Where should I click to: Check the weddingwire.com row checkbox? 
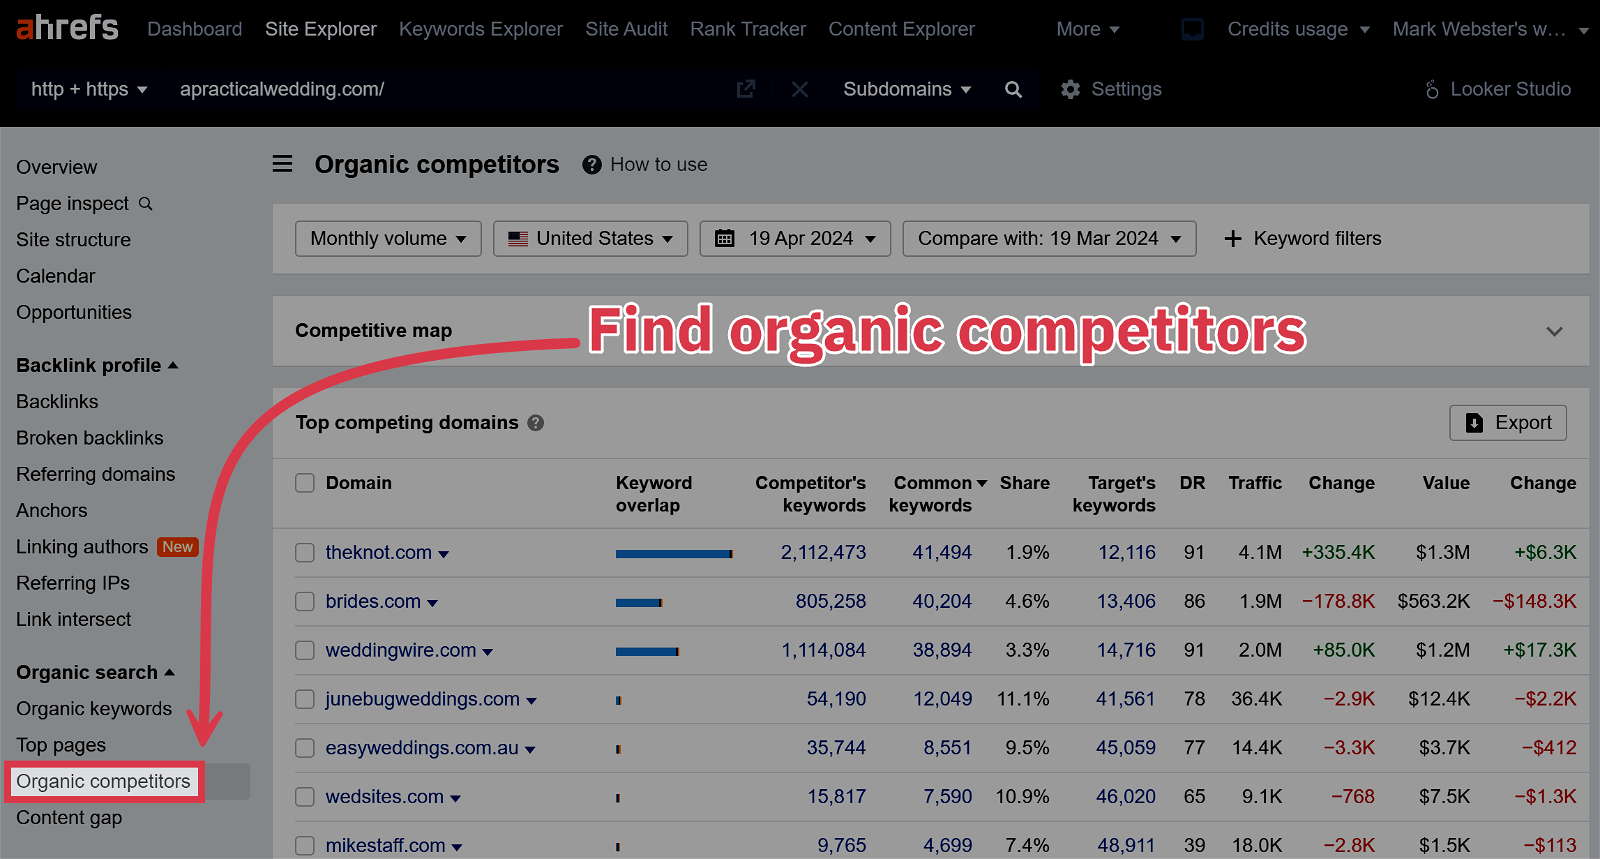click(x=305, y=651)
